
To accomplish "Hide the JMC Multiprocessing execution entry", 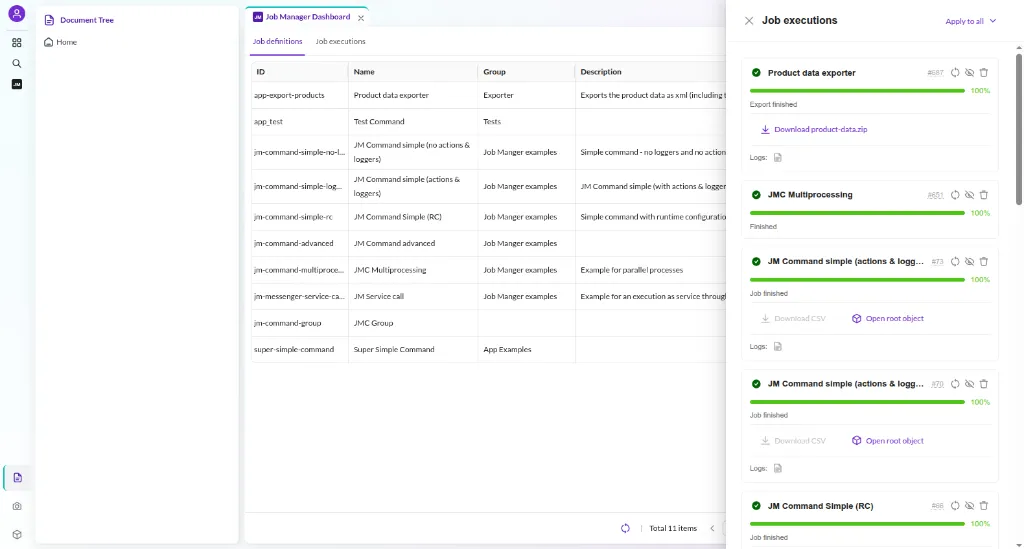I will 970,195.
